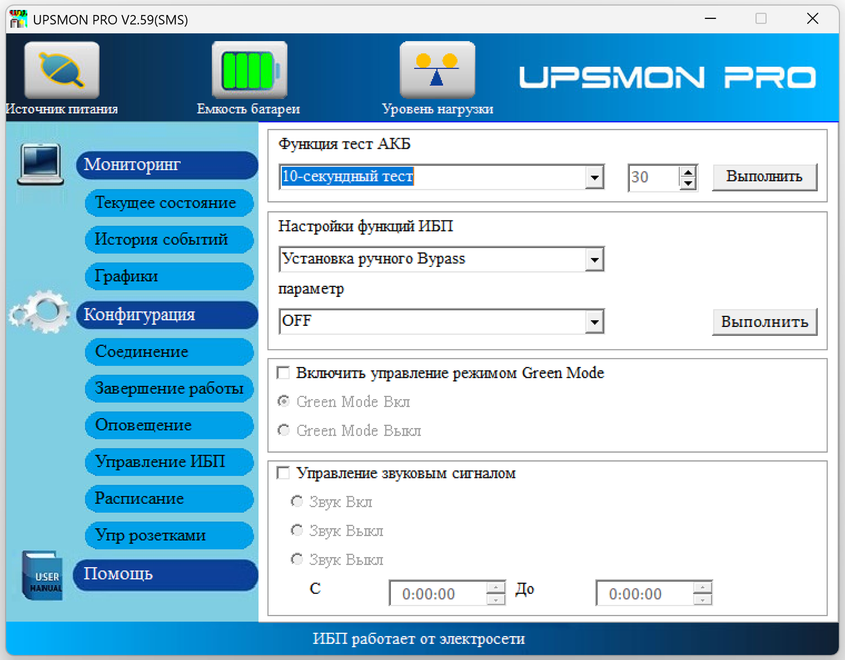The height and width of the screenshot is (660, 845).
Task: Click the load level scale icon
Action: tap(437, 70)
